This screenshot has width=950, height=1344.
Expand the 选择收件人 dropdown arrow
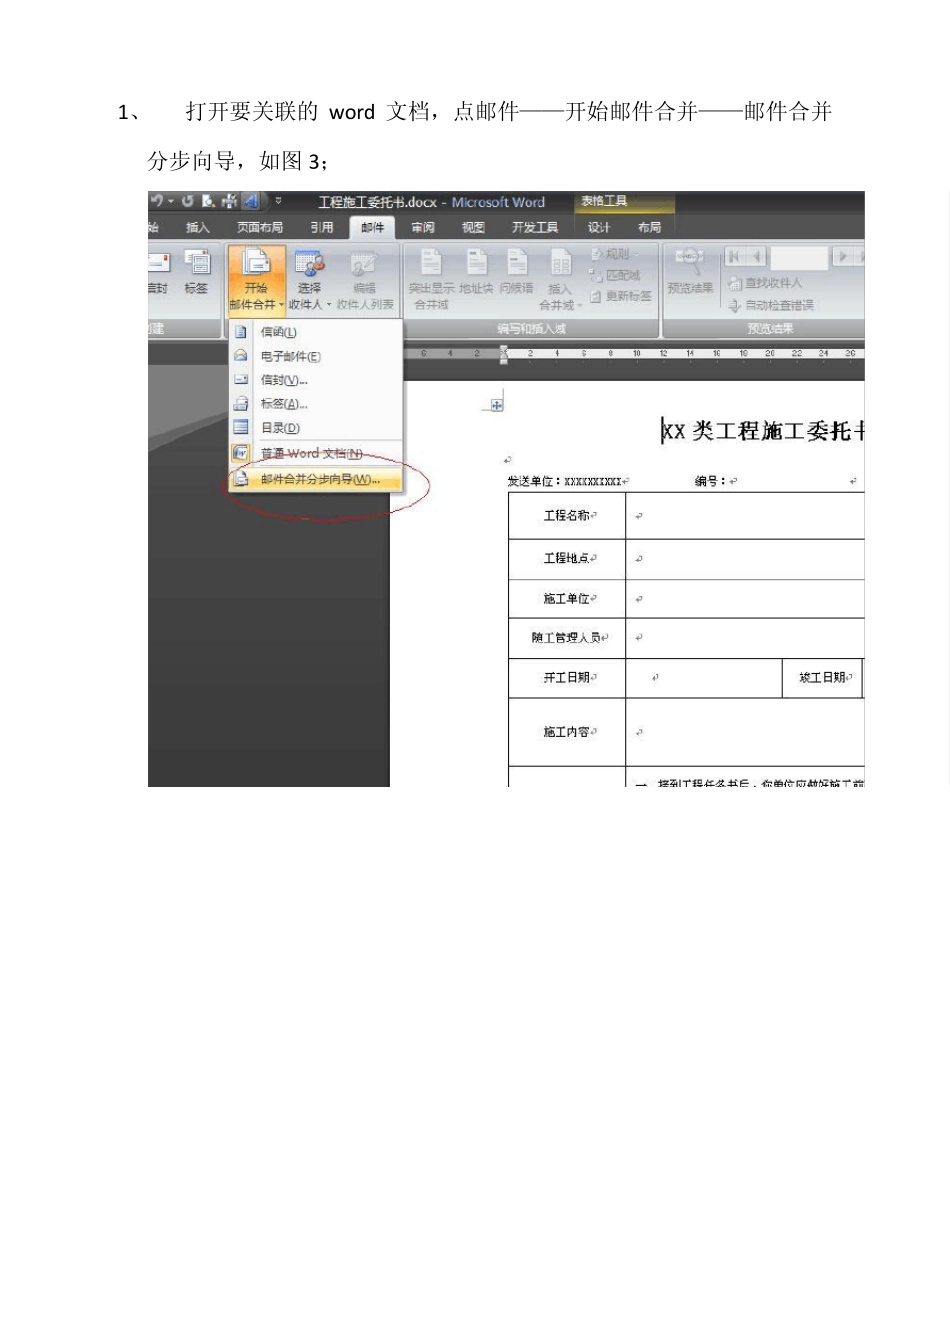[x=328, y=304]
